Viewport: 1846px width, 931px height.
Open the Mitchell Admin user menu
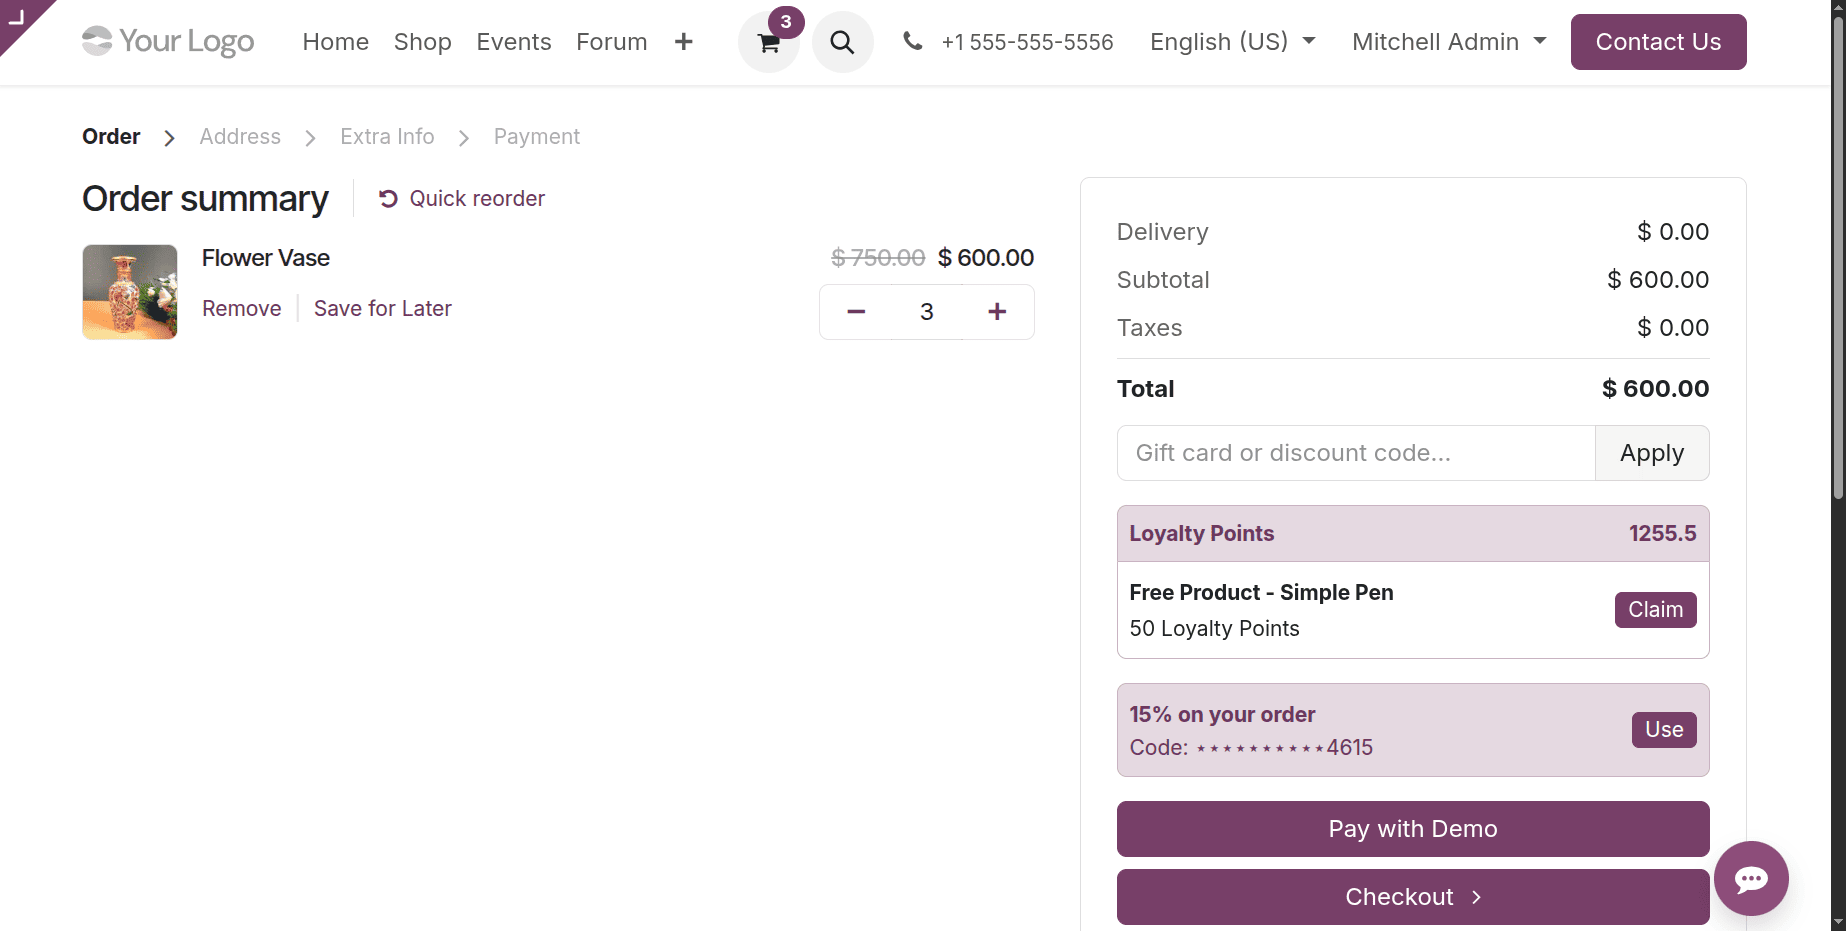[x=1449, y=42]
